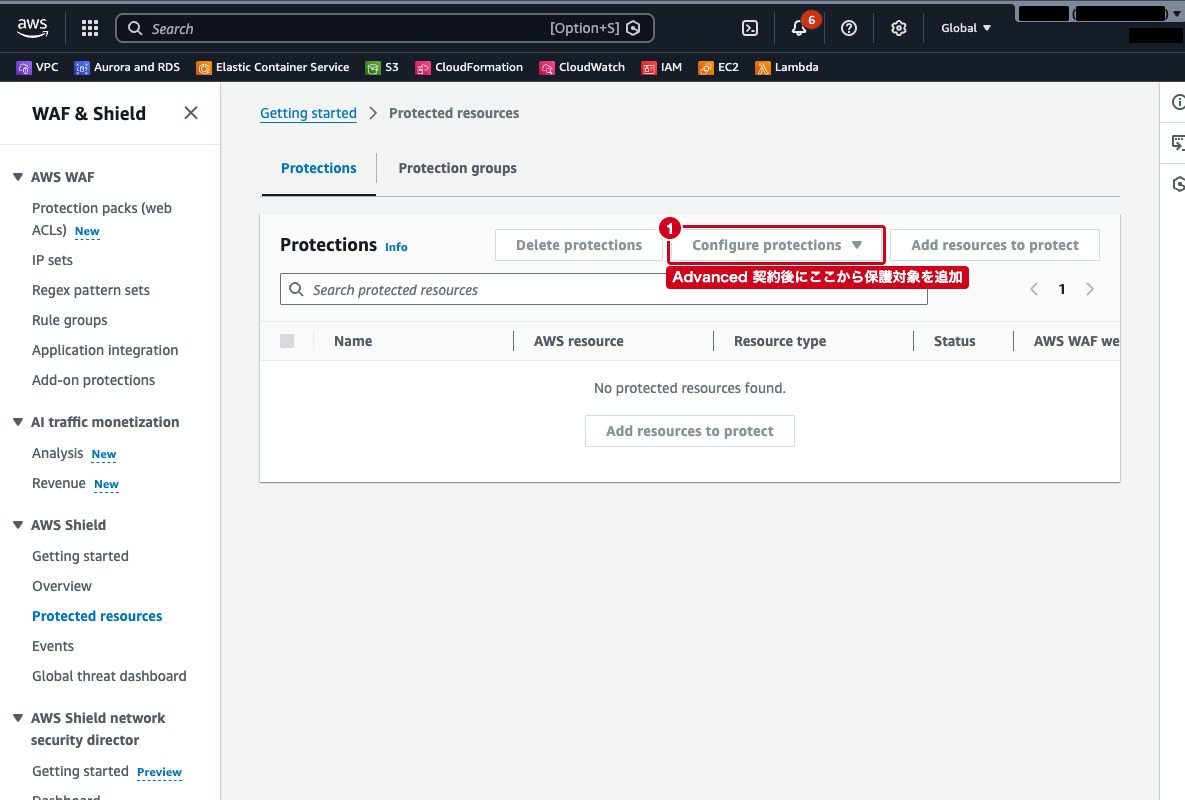Click the Delete protections button
Image resolution: width=1185 pixels, height=800 pixels.
[x=579, y=245]
